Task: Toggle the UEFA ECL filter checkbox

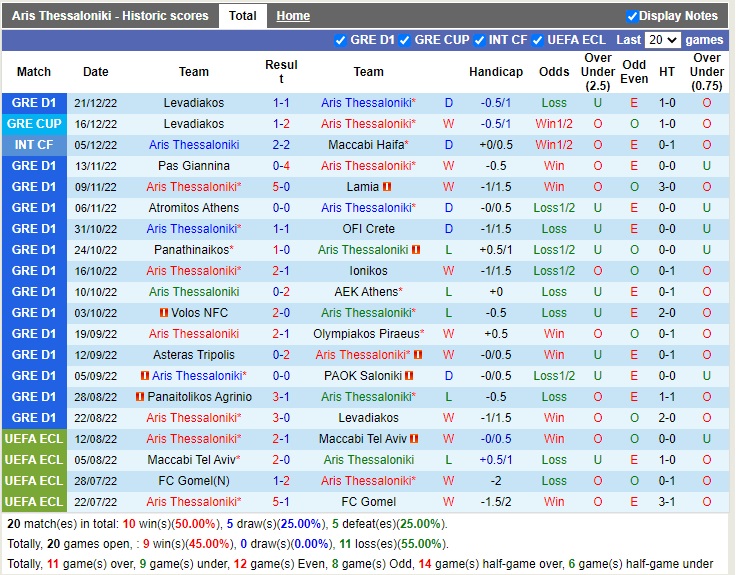Action: point(537,41)
